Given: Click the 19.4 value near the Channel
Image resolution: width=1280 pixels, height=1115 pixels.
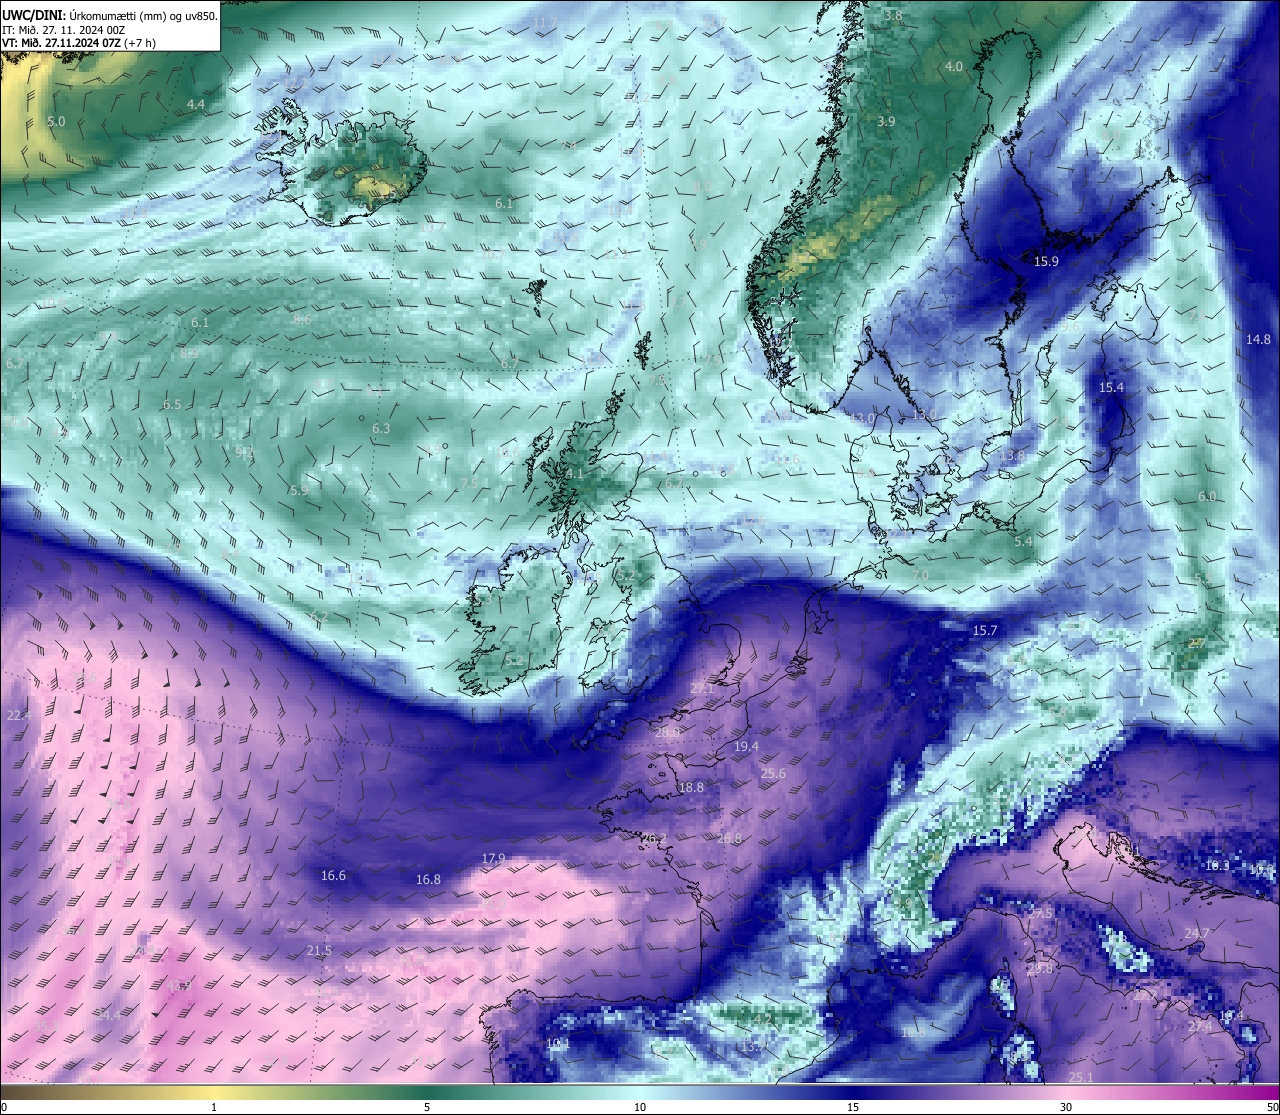Looking at the screenshot, I should point(746,747).
